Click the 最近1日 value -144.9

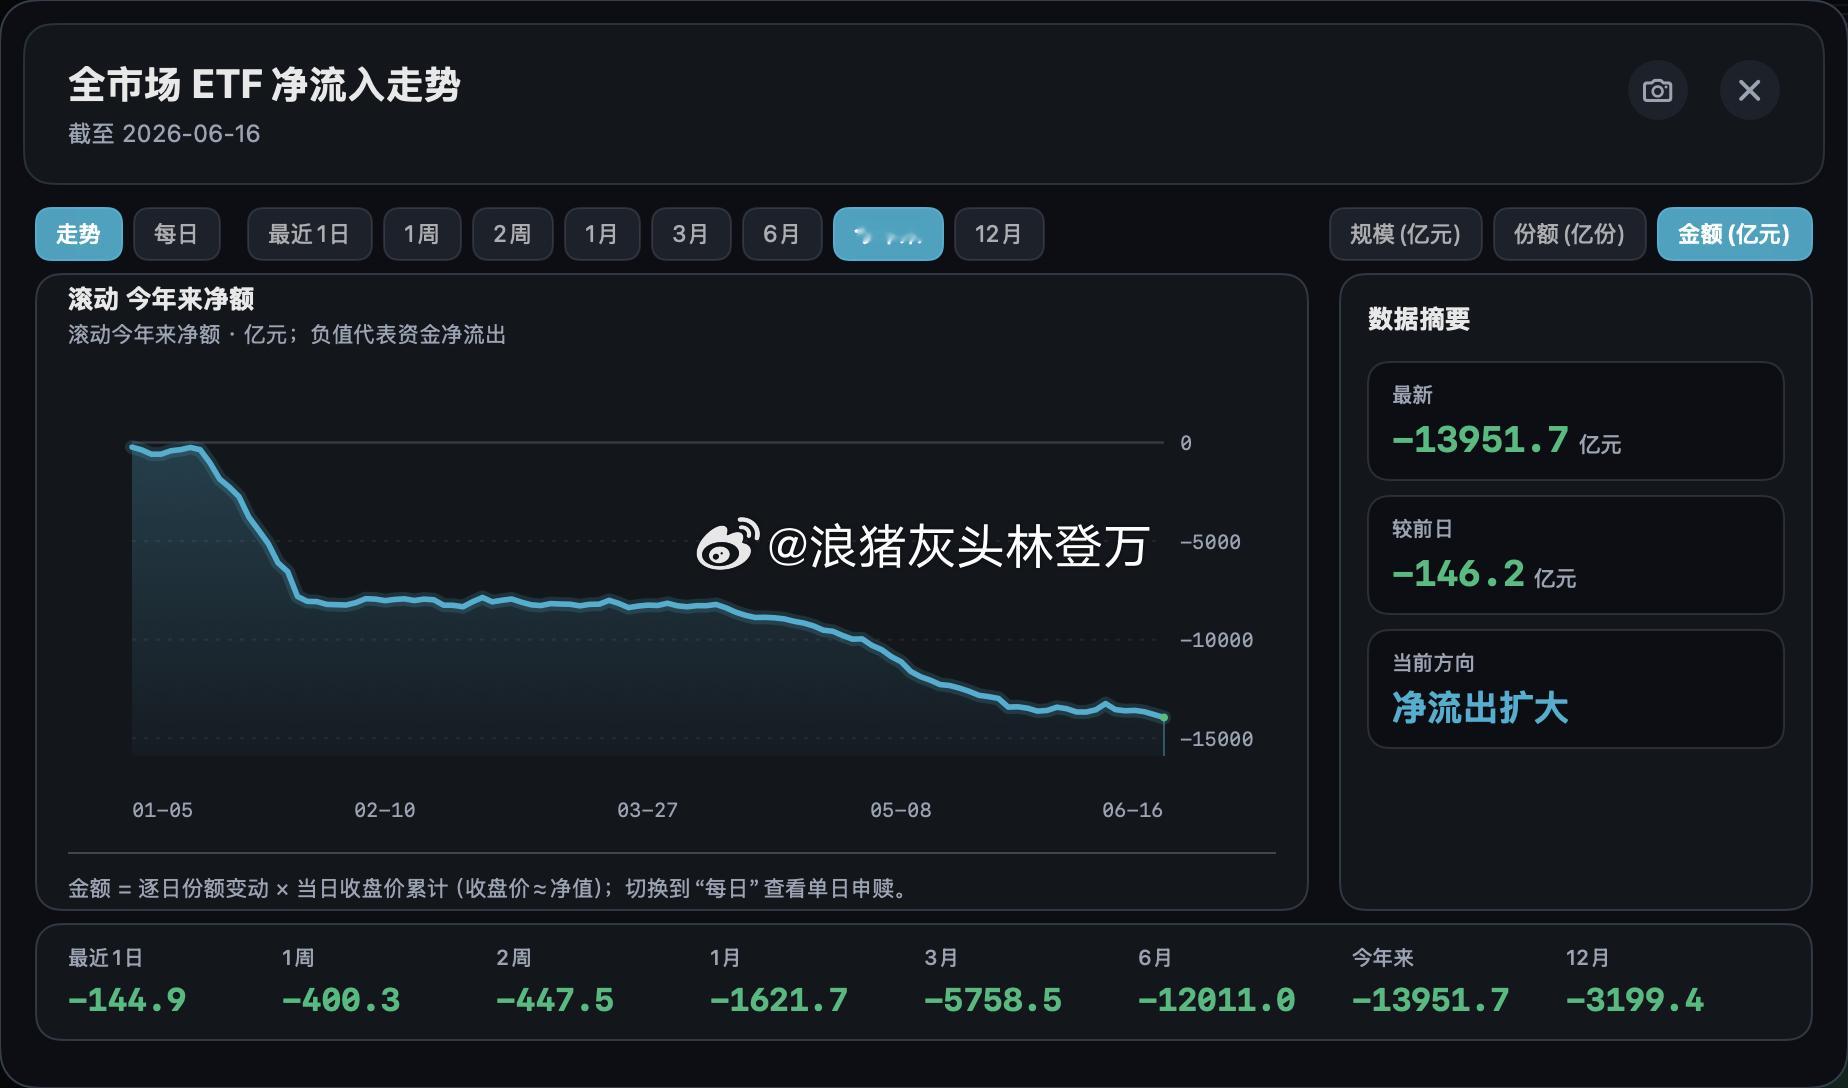point(127,1000)
